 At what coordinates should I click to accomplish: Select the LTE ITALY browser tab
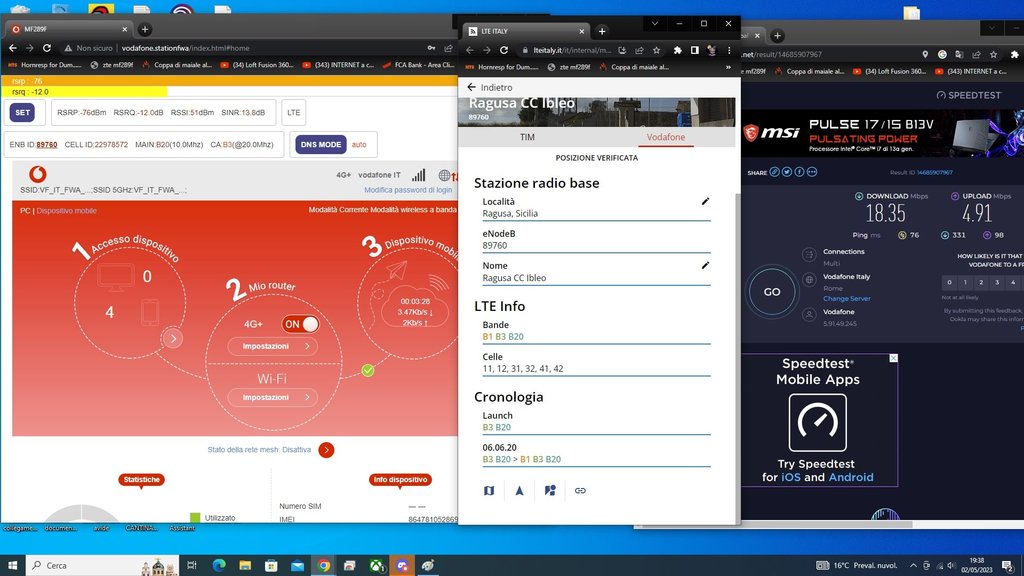pos(526,31)
